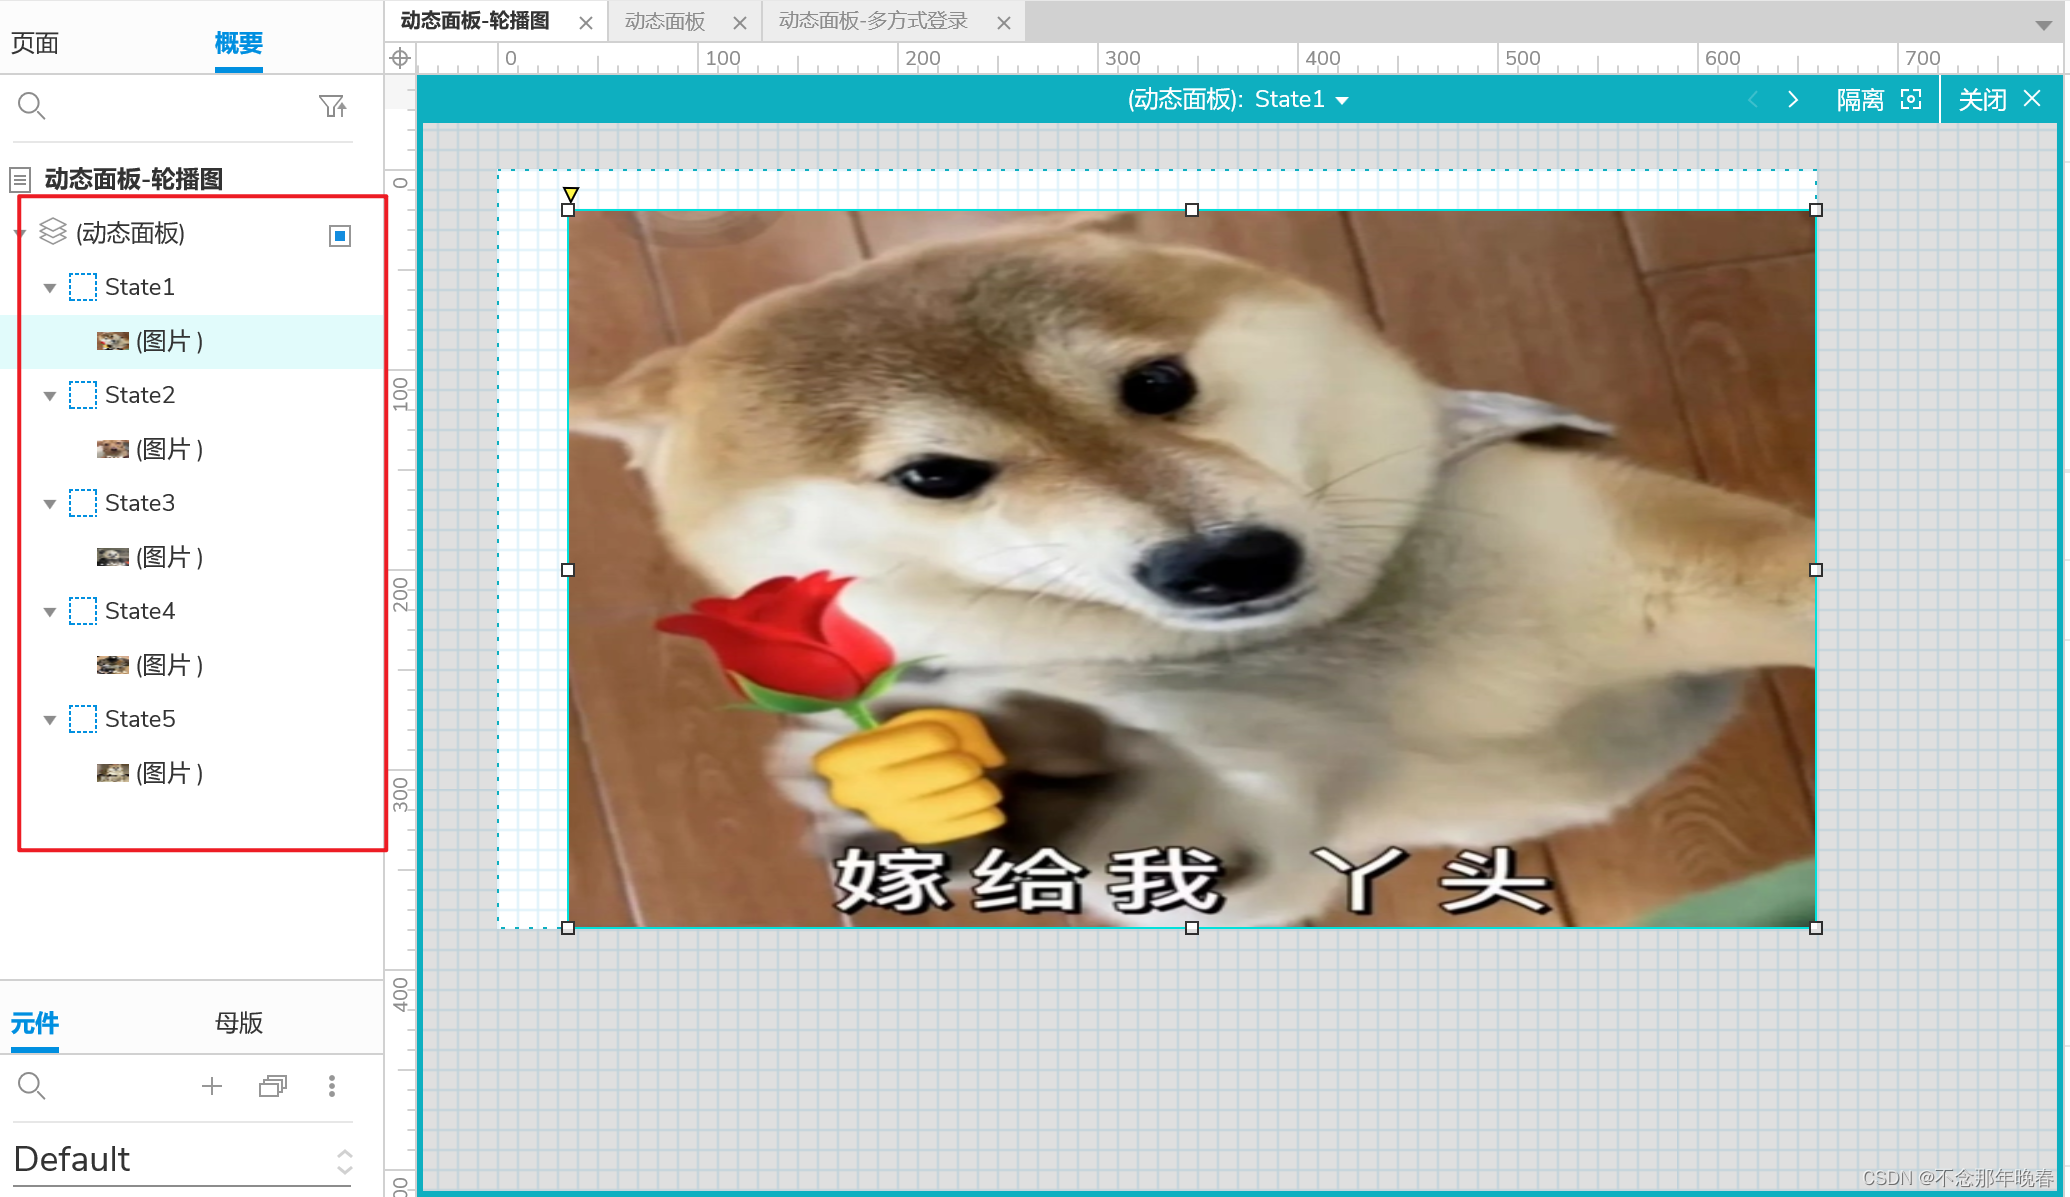Click the add library plus icon

tap(212, 1086)
